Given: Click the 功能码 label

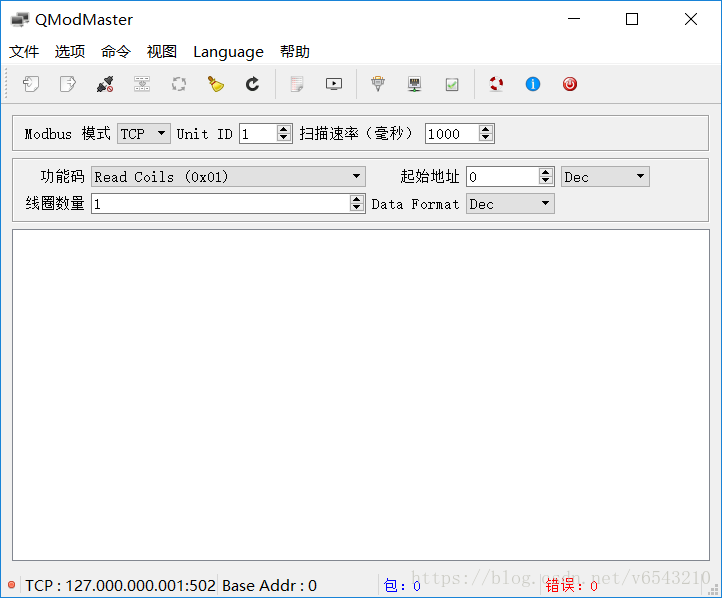Looking at the screenshot, I should coord(63,176).
